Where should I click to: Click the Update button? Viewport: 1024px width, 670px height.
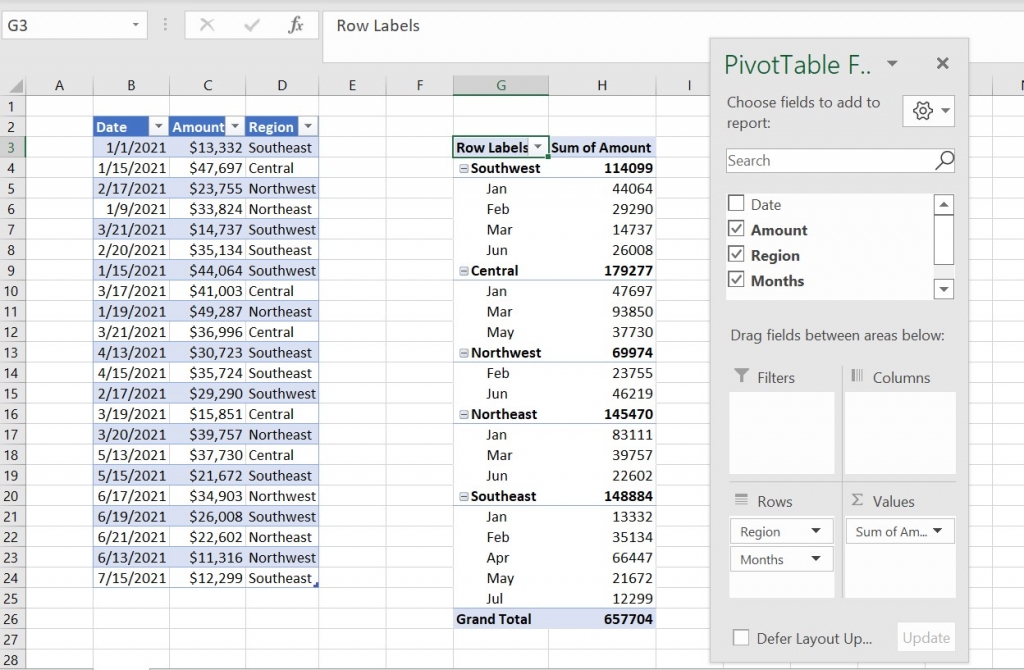(x=925, y=637)
